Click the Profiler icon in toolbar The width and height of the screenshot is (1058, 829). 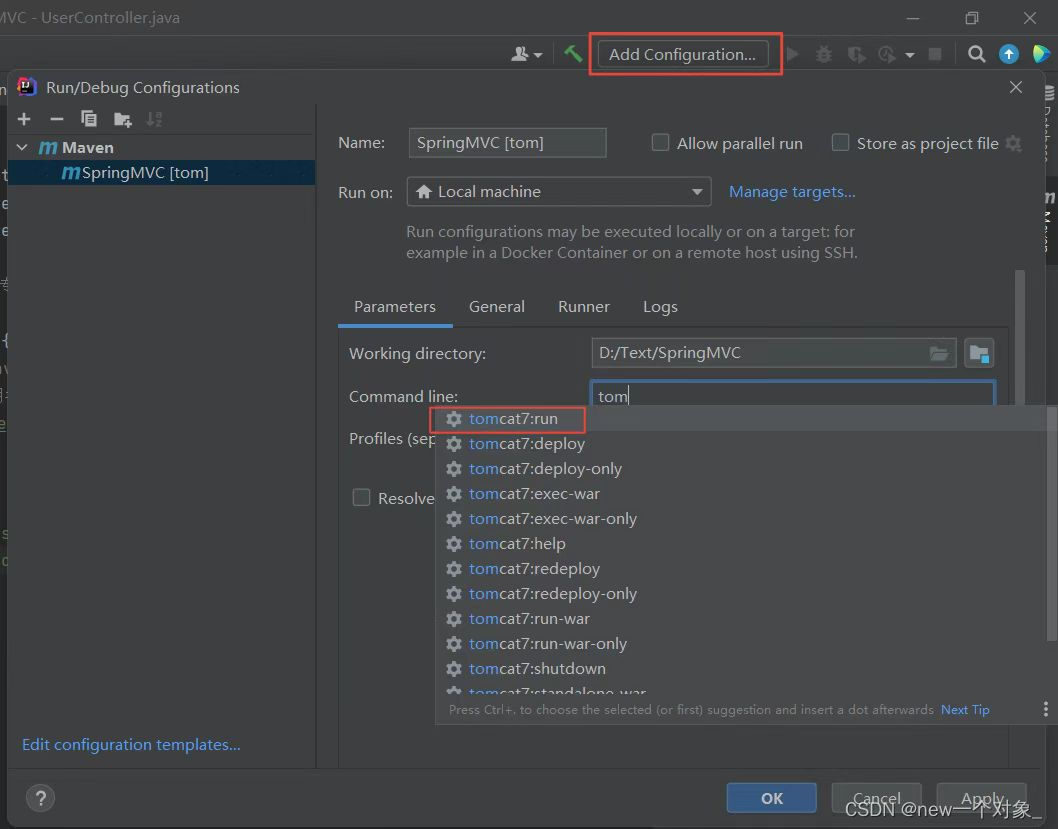(x=887, y=54)
